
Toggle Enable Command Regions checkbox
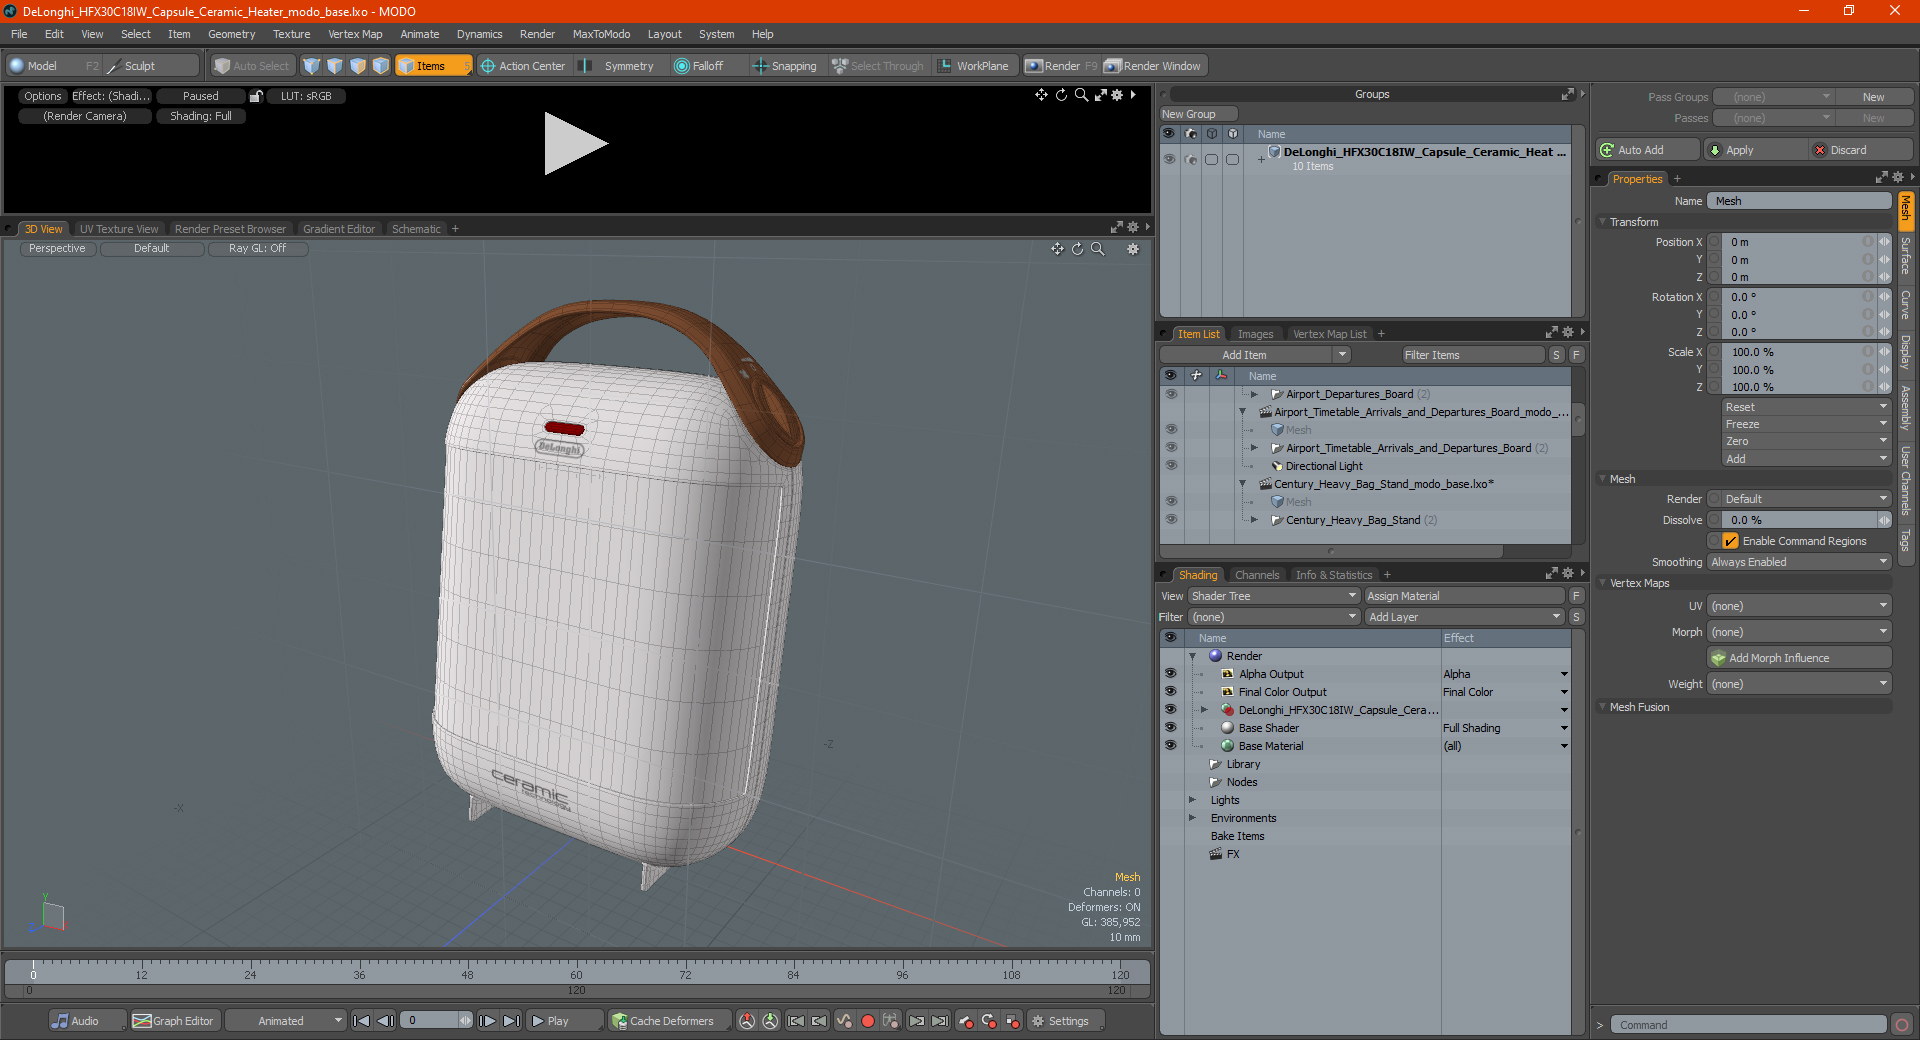pos(1731,541)
